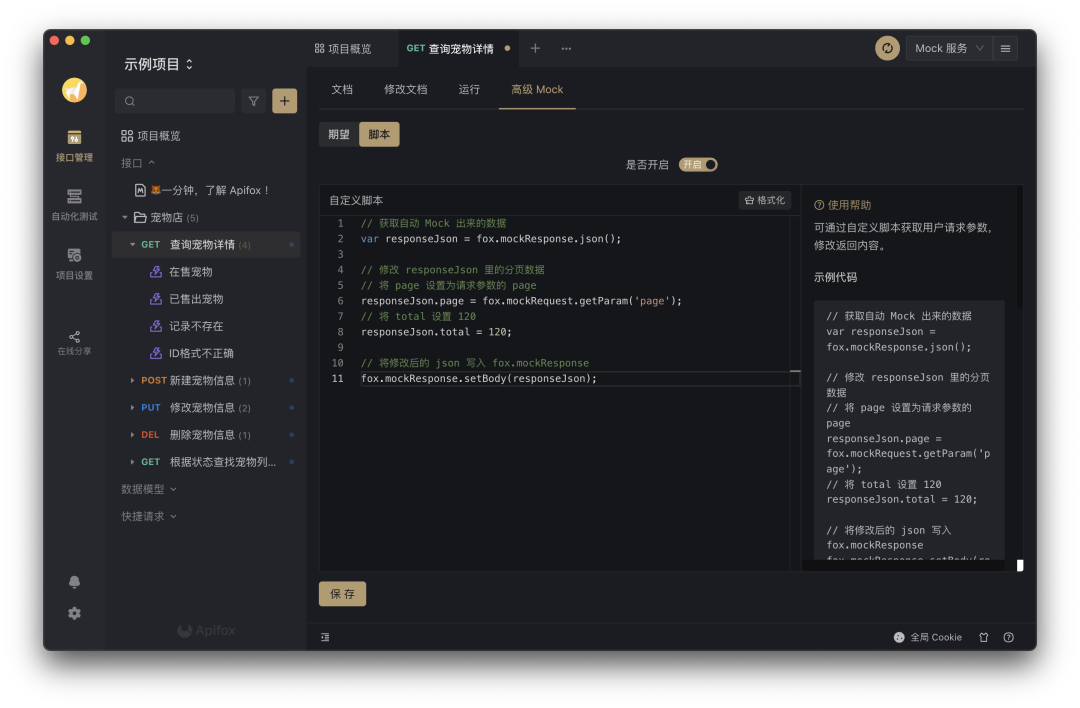
Task: Open the Mock 服务 dropdown
Action: point(948,48)
